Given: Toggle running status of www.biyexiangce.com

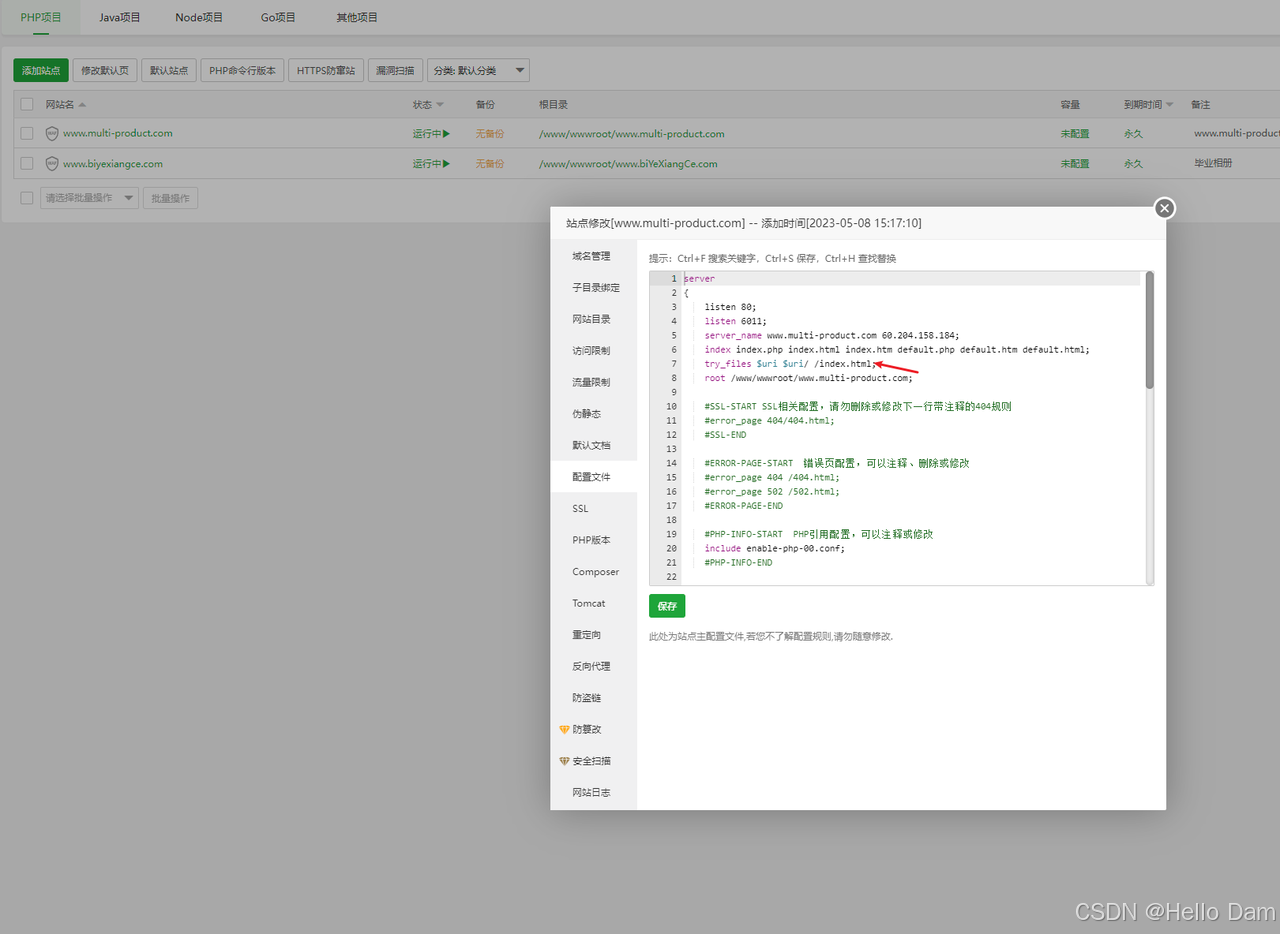Looking at the screenshot, I should (x=431, y=164).
